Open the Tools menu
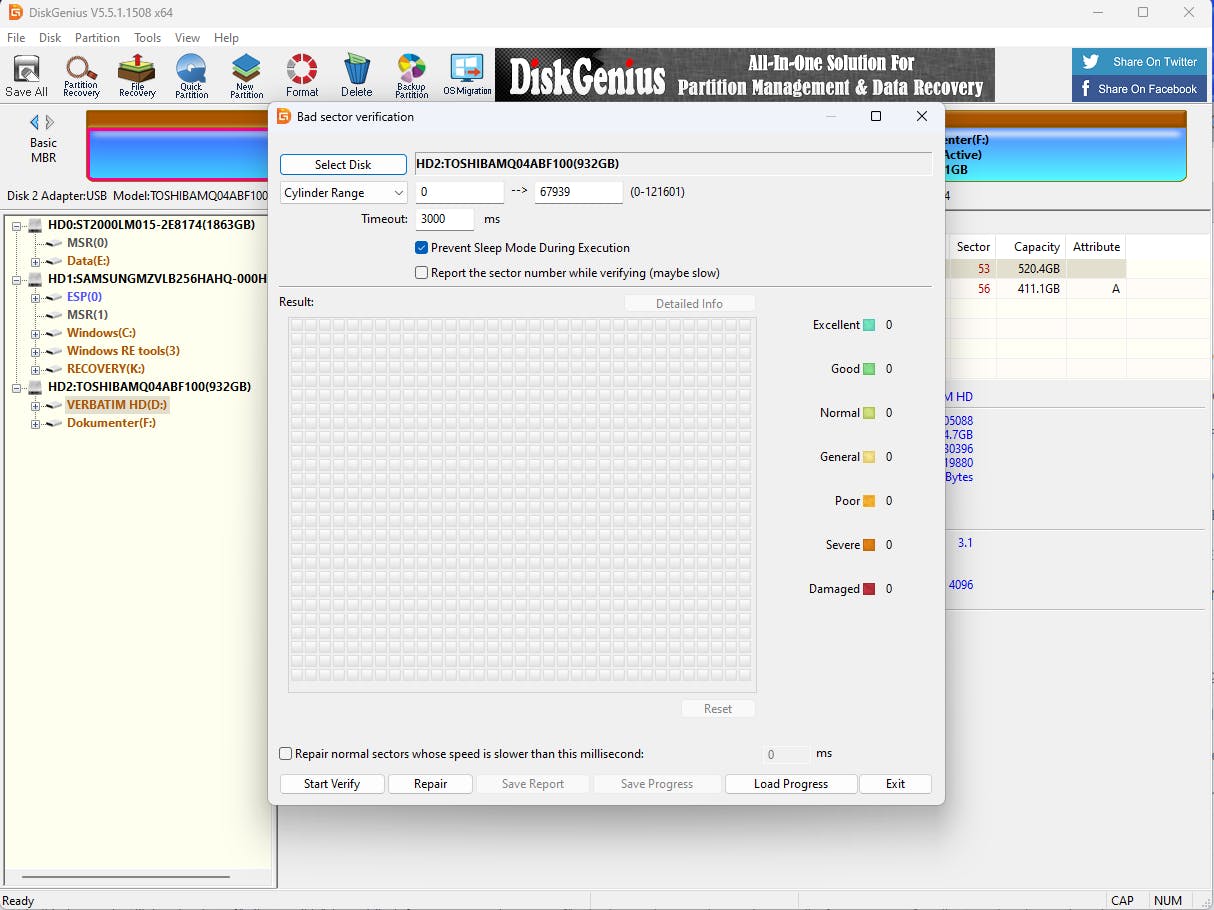Image resolution: width=1214 pixels, height=910 pixels. pyautogui.click(x=147, y=38)
